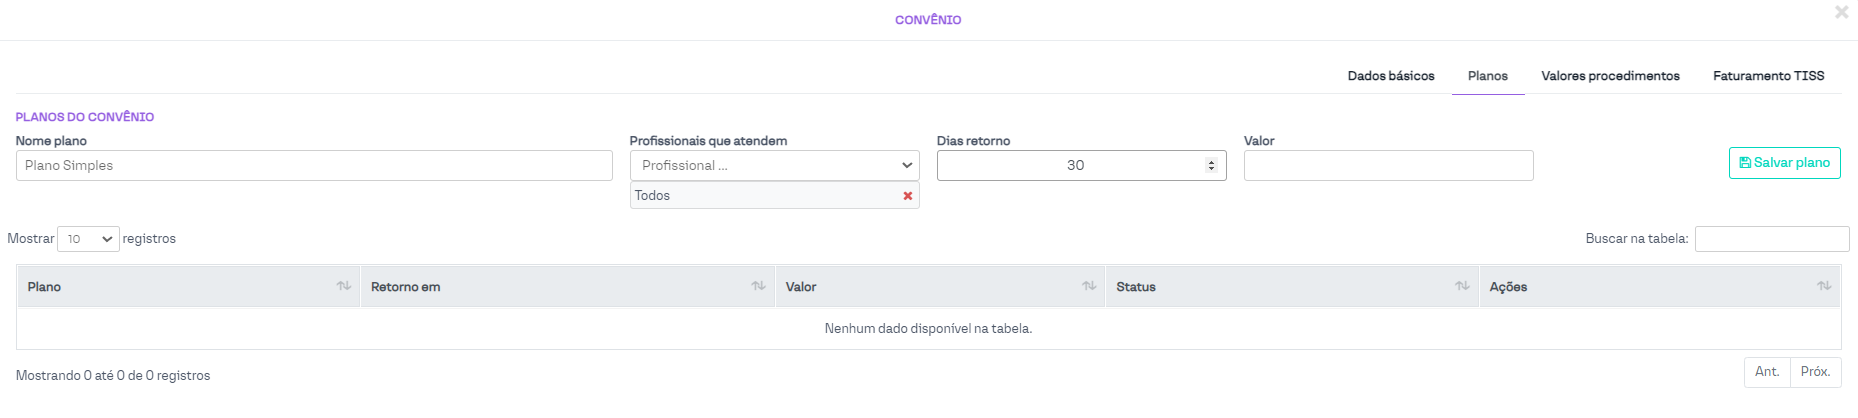Image resolution: width=1858 pixels, height=418 pixels.
Task: Click the Buscar na tabela search box
Action: click(x=1771, y=239)
